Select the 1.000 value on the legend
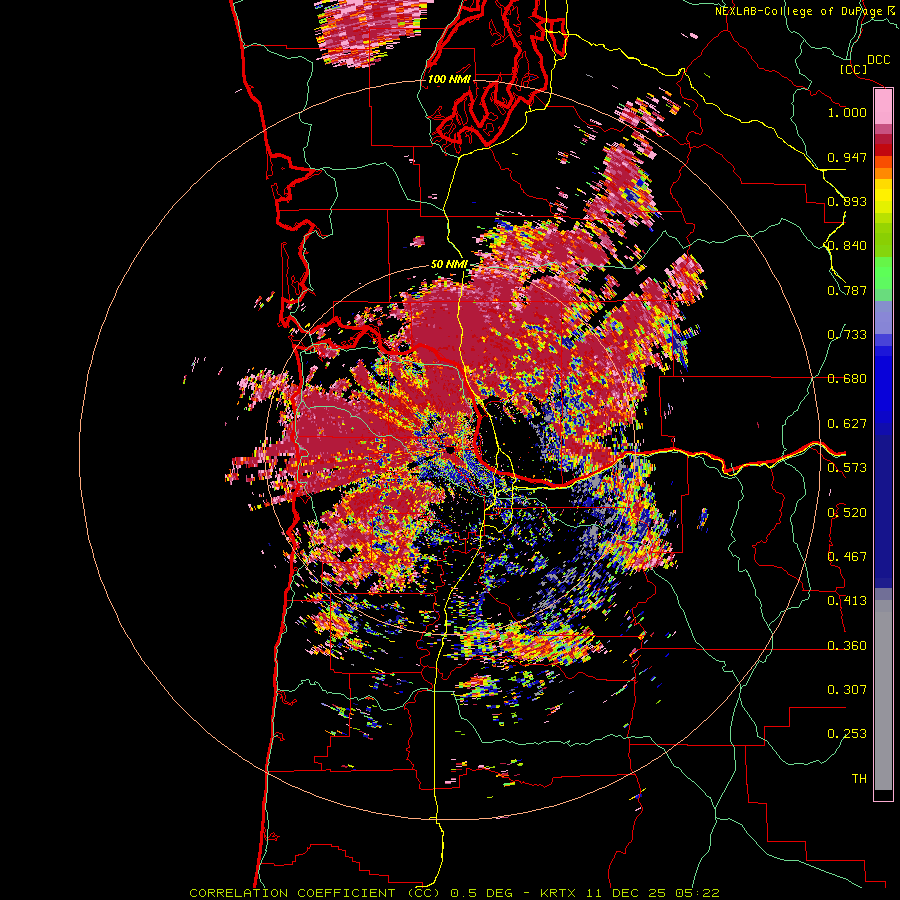This screenshot has height=900, width=900. pos(847,112)
